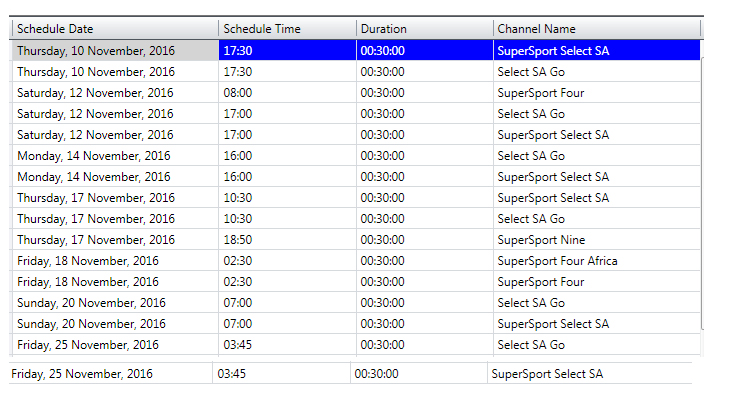Click the 08:00 time cell

pyautogui.click(x=287, y=93)
